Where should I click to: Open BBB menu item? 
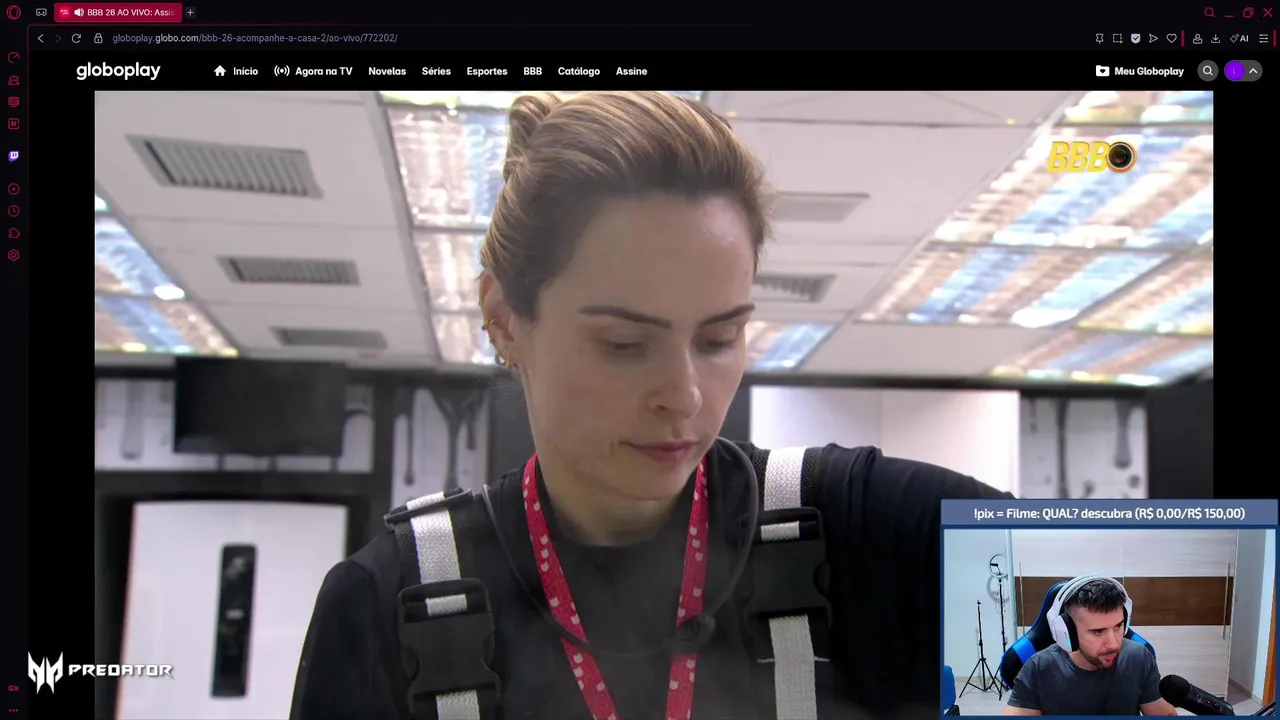(x=533, y=71)
